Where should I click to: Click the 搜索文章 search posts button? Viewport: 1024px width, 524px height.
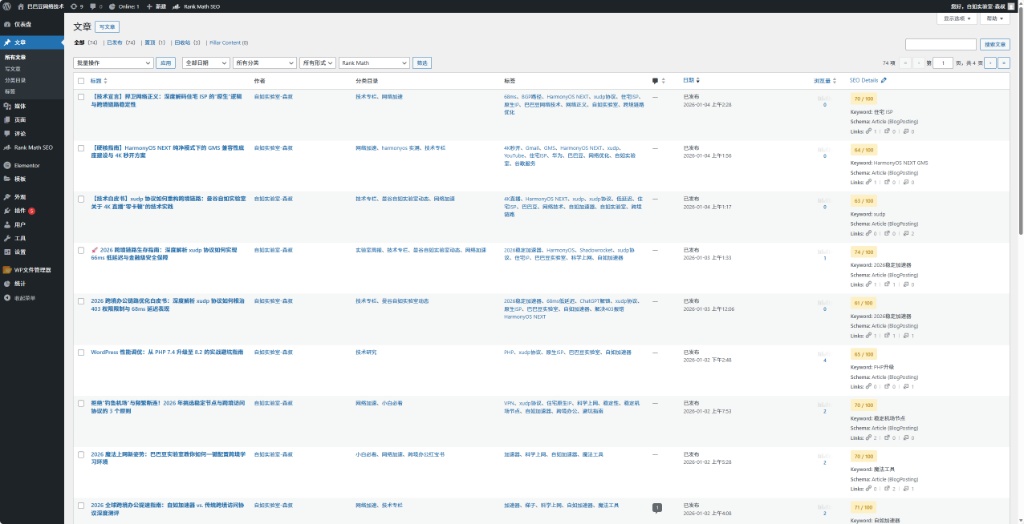coord(995,44)
